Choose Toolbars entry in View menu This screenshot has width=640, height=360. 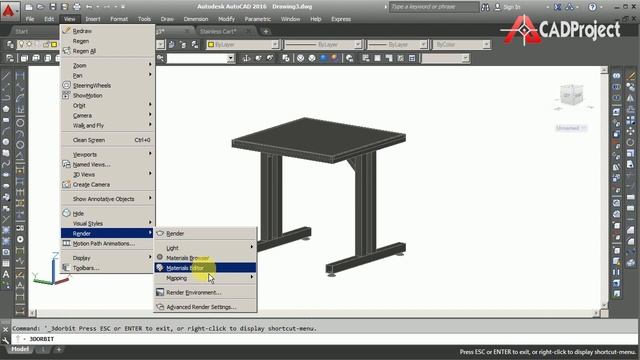(108, 268)
